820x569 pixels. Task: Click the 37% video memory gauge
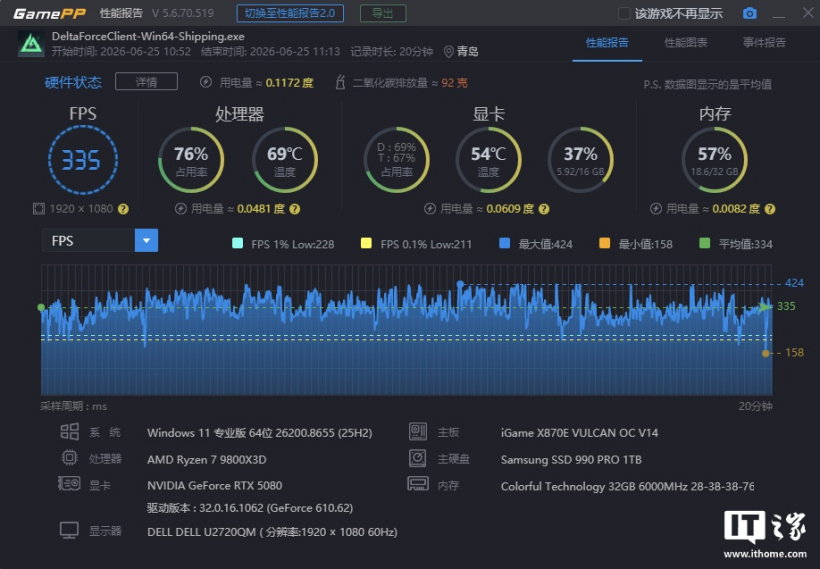pos(580,160)
